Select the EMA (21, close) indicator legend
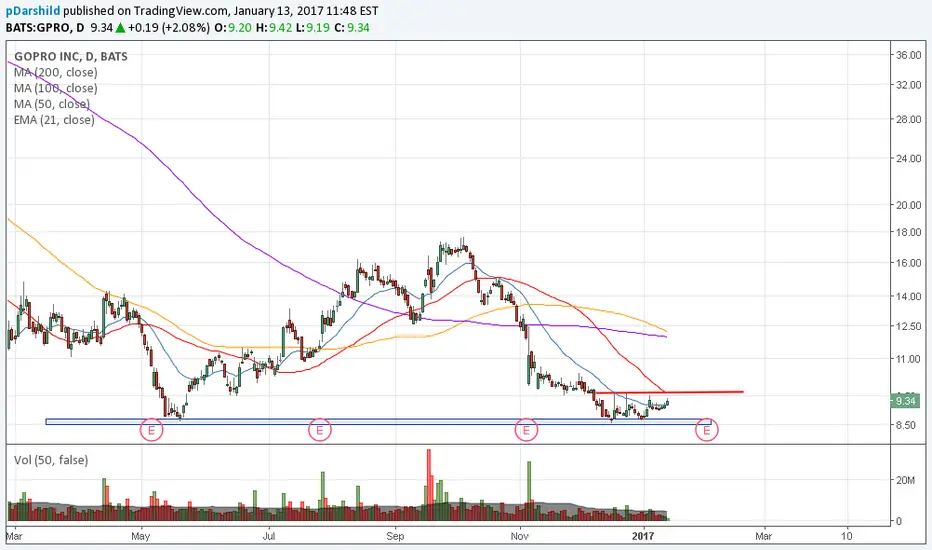The height and width of the screenshot is (550, 932). pyautogui.click(x=54, y=120)
